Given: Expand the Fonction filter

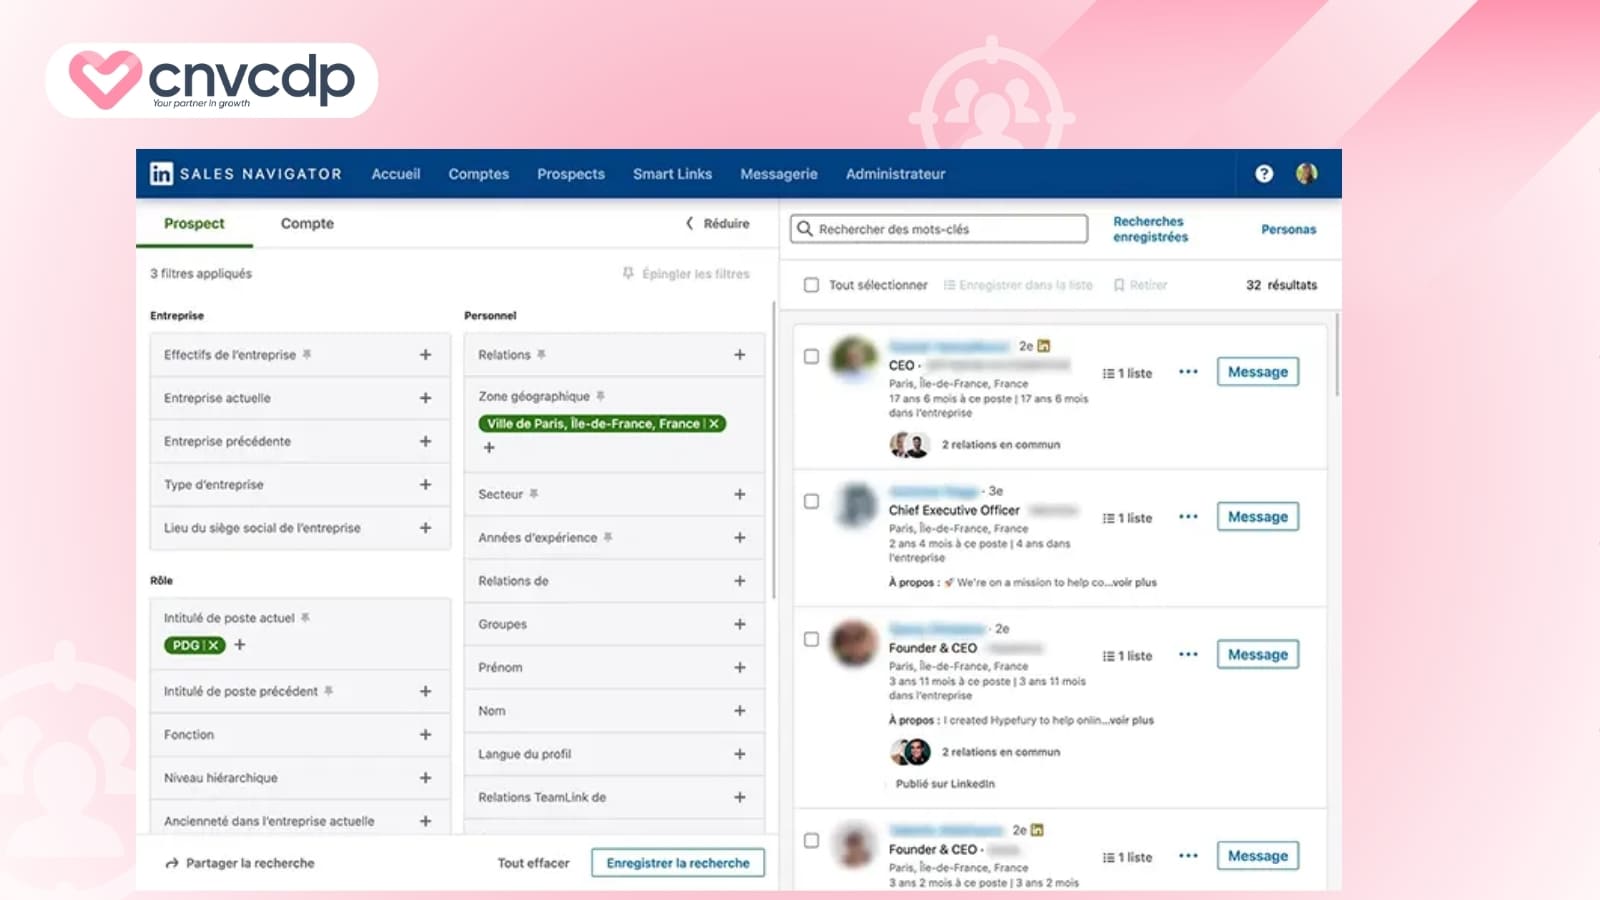Looking at the screenshot, I should pyautogui.click(x=424, y=734).
